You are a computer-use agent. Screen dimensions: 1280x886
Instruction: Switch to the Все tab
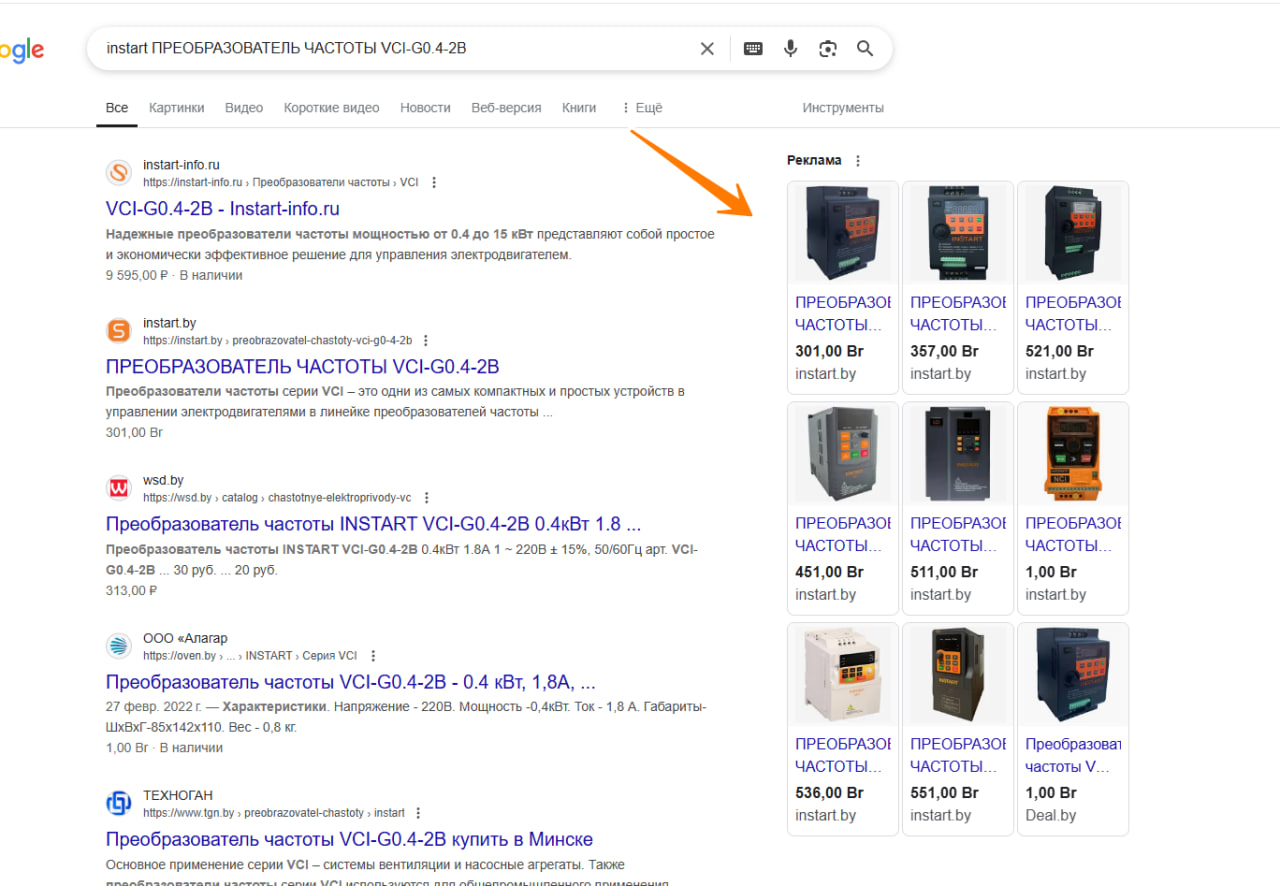(x=117, y=108)
